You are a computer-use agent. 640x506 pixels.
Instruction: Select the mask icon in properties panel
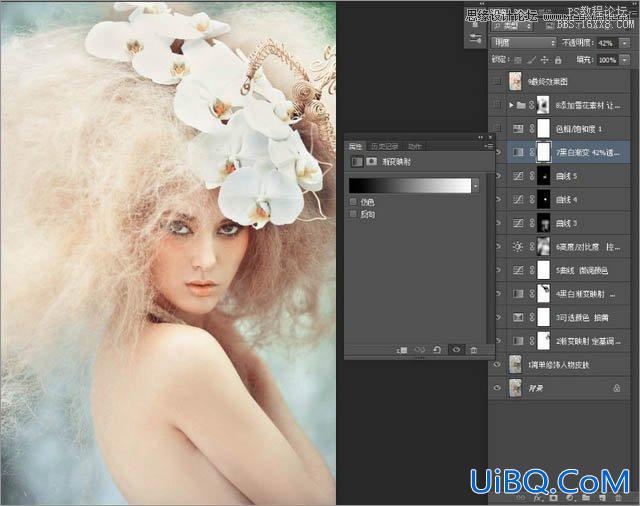371,162
